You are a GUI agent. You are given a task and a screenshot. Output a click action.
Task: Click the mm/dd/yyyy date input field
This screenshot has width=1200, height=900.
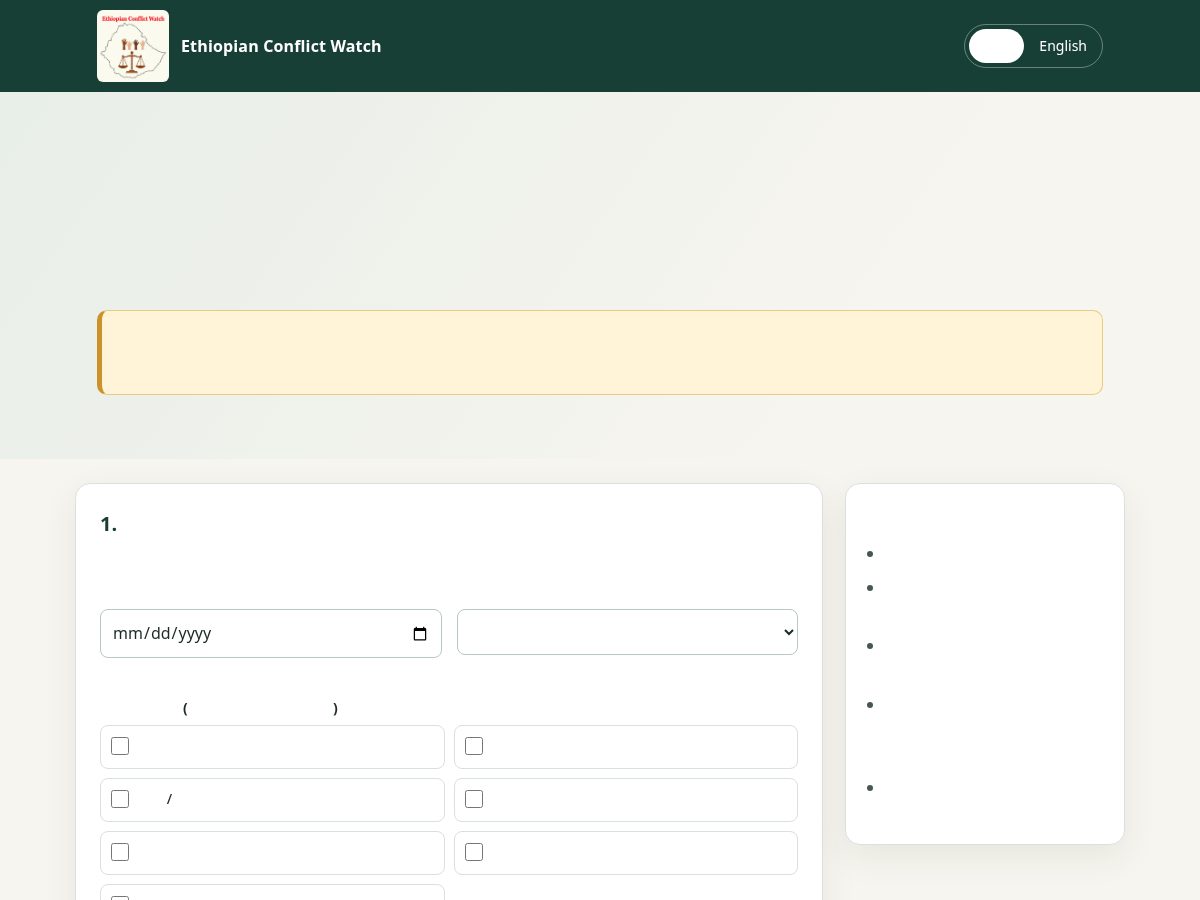pyautogui.click(x=271, y=633)
